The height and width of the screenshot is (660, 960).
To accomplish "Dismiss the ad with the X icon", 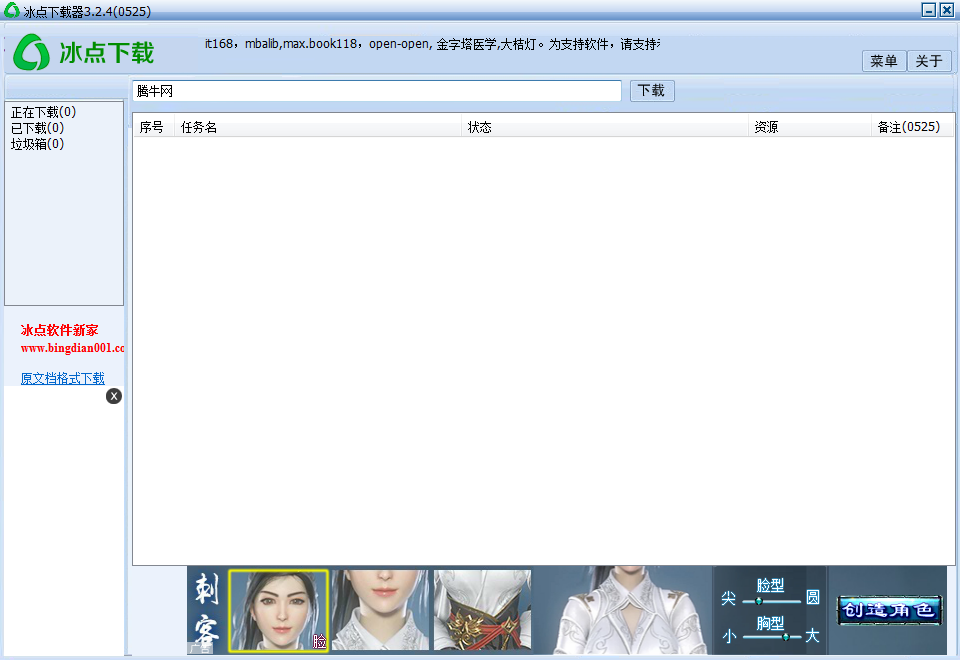I will click(113, 396).
